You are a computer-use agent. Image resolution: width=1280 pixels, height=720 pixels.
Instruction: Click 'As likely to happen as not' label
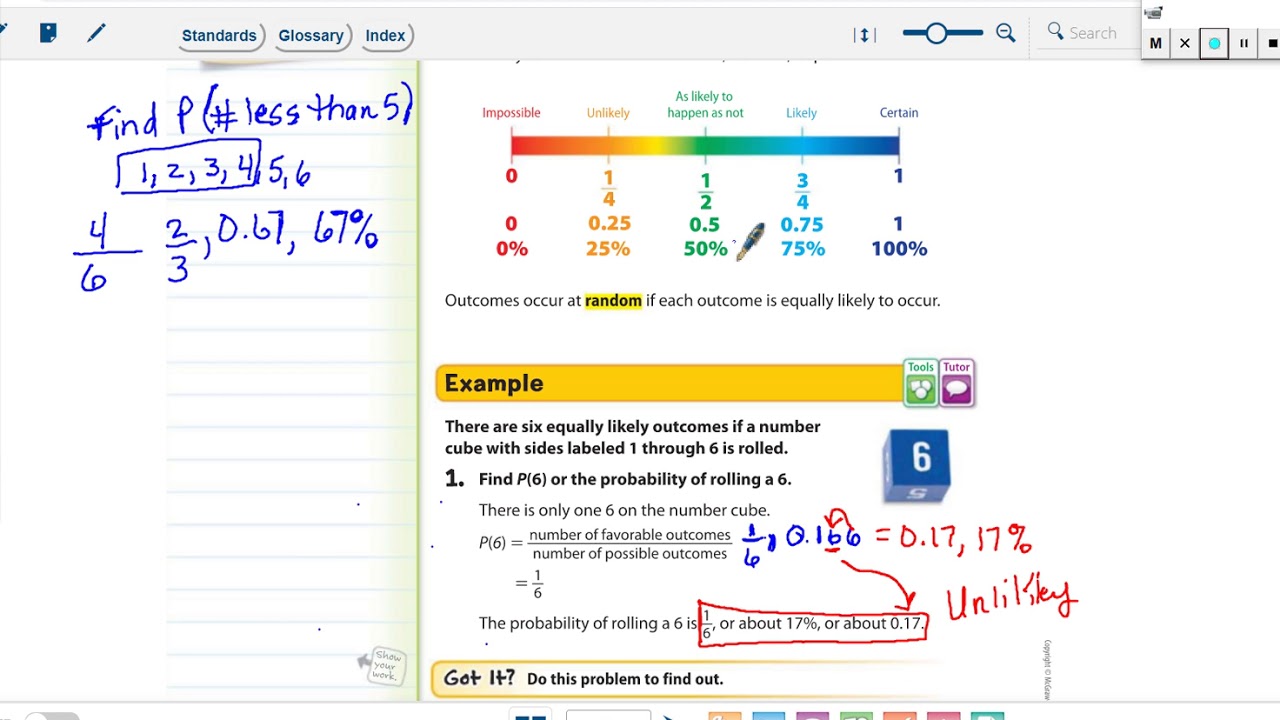(705, 105)
